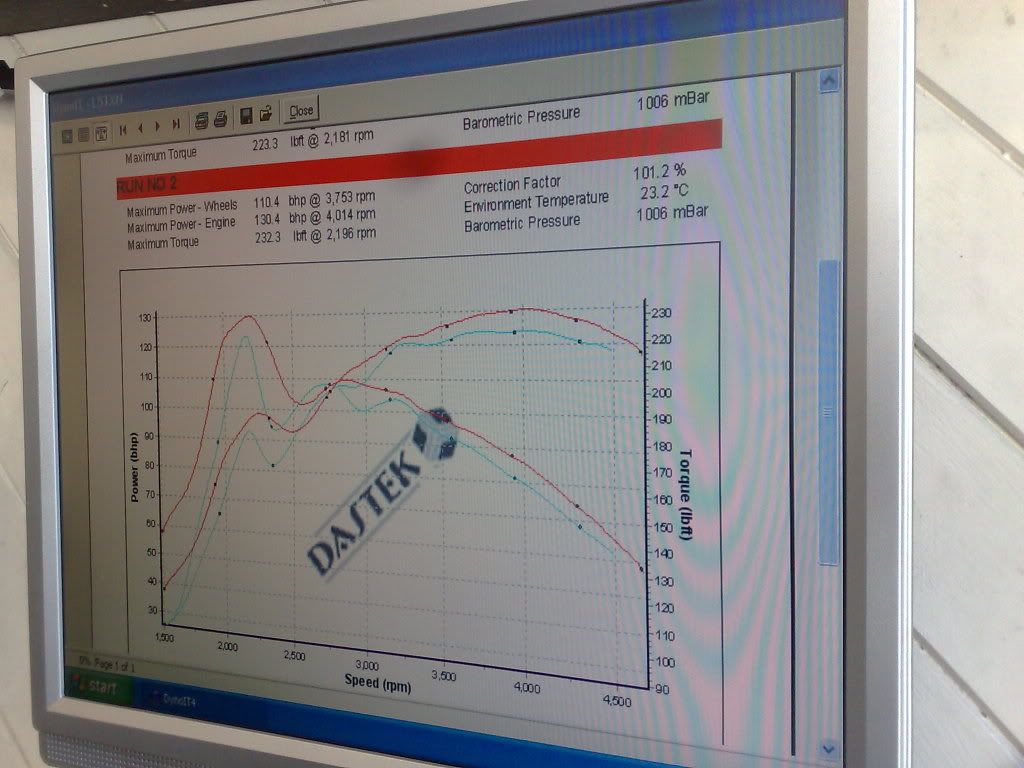Load a report with open-folder icon
Screen dimensions: 1024x768
coord(266,114)
